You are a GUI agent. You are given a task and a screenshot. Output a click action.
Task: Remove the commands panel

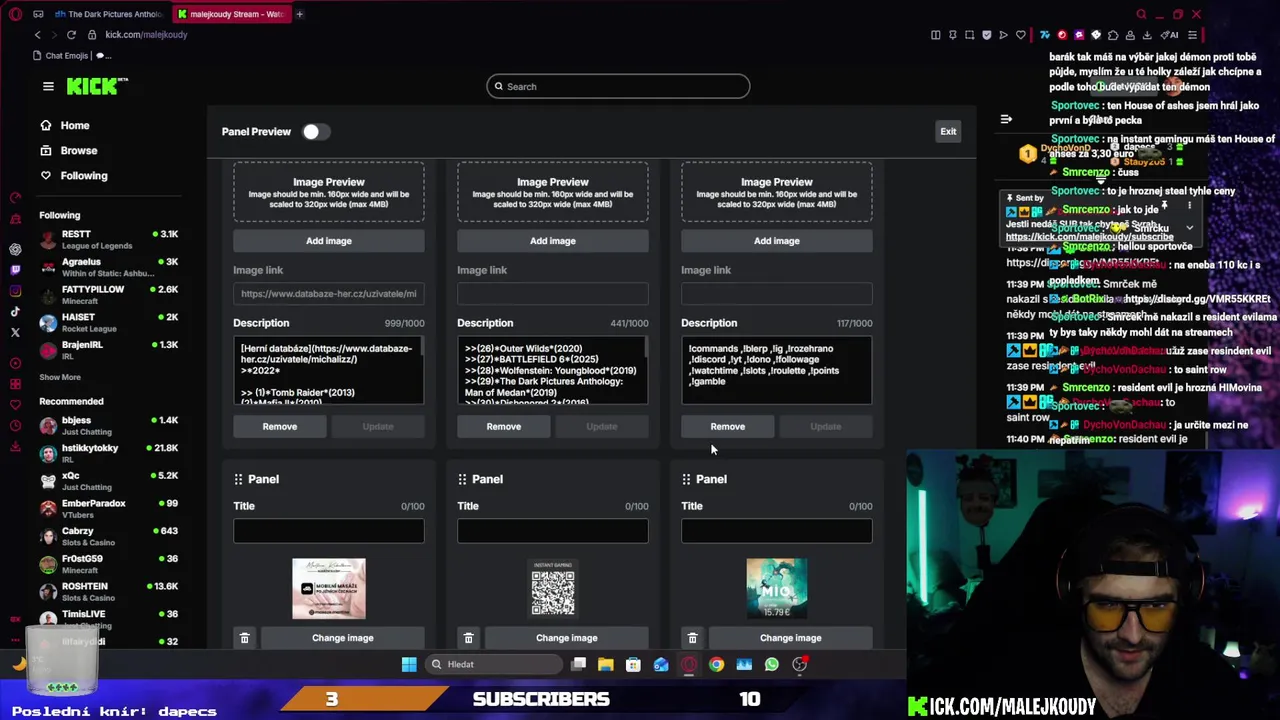[x=728, y=427]
